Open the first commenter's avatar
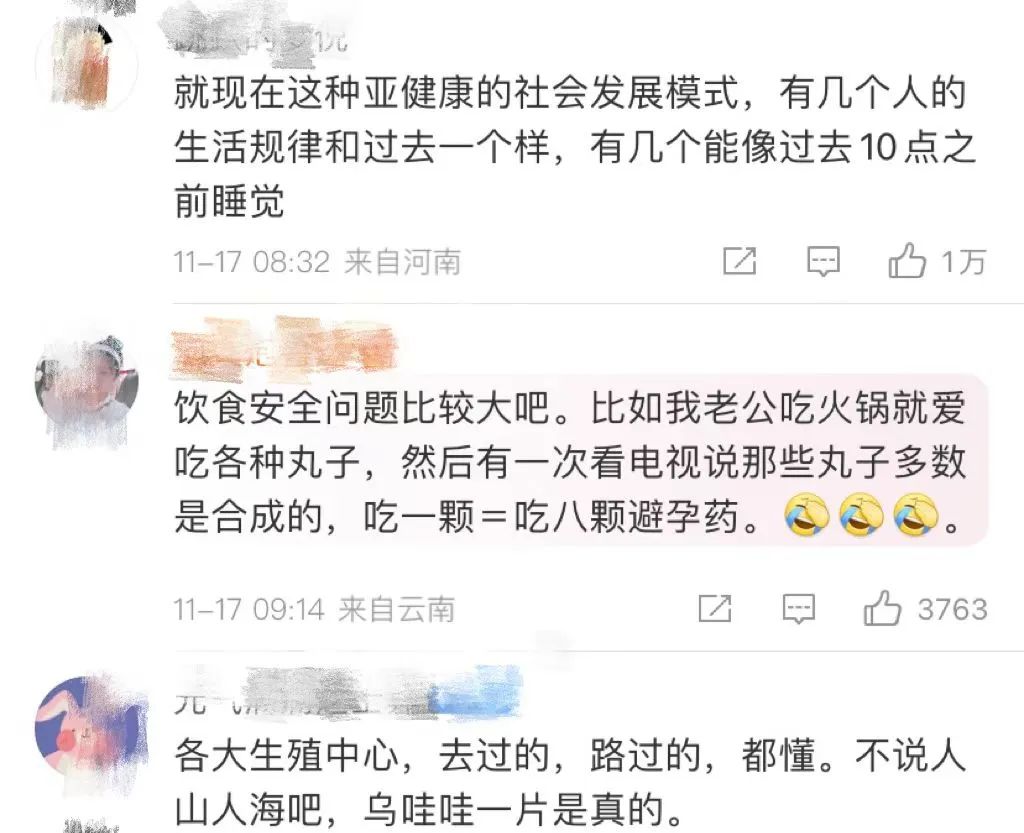This screenshot has height=833, width=1024. [86, 64]
